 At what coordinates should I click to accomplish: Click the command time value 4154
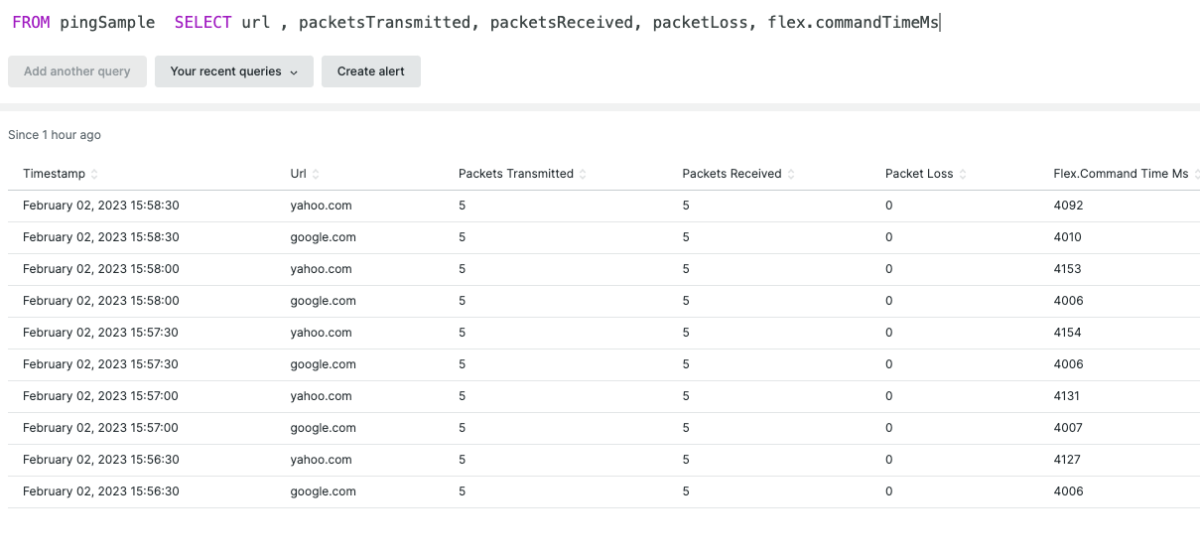tap(1067, 333)
